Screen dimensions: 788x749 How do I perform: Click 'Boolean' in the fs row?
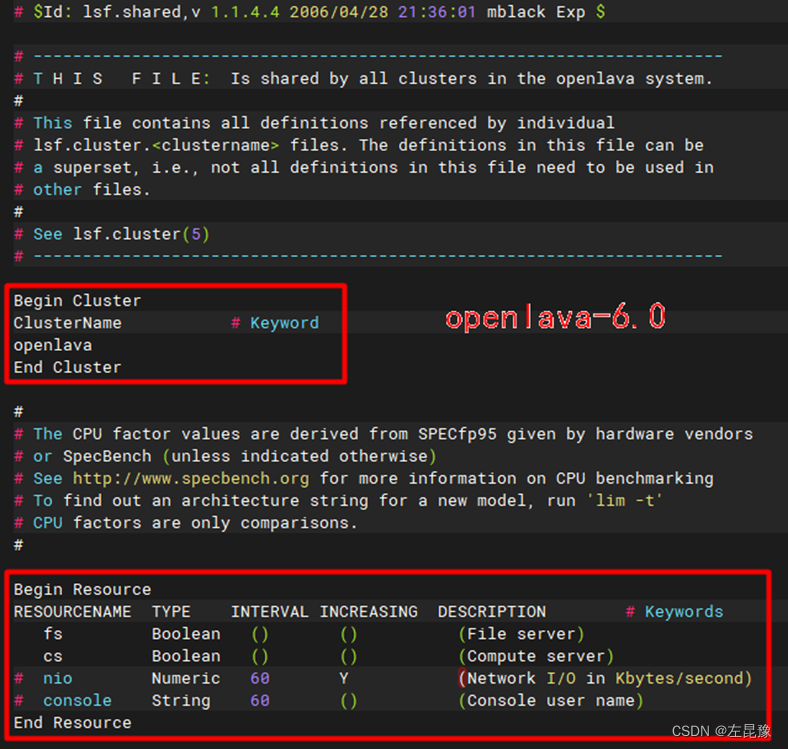tap(186, 634)
